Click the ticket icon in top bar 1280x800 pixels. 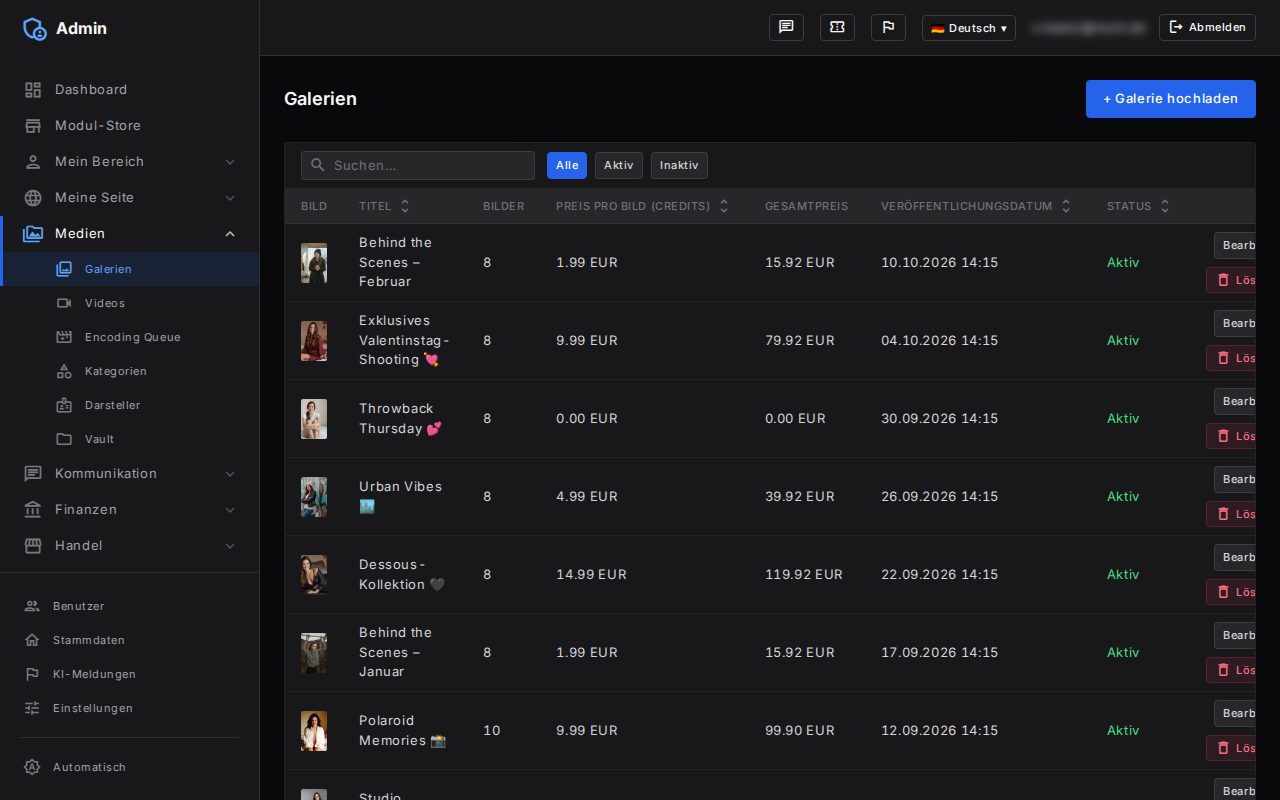(x=837, y=28)
